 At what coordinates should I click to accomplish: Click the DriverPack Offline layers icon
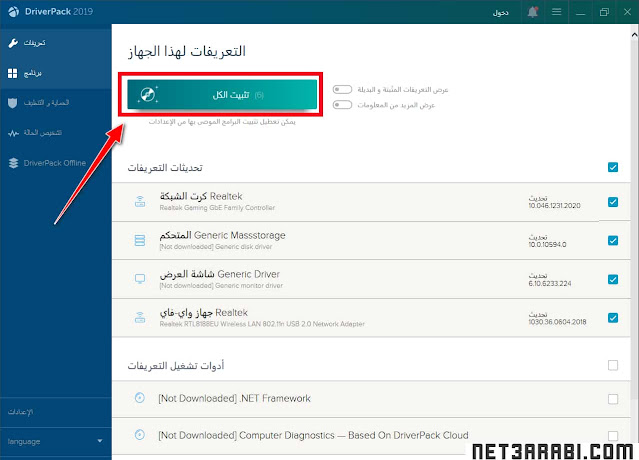click(x=13, y=163)
